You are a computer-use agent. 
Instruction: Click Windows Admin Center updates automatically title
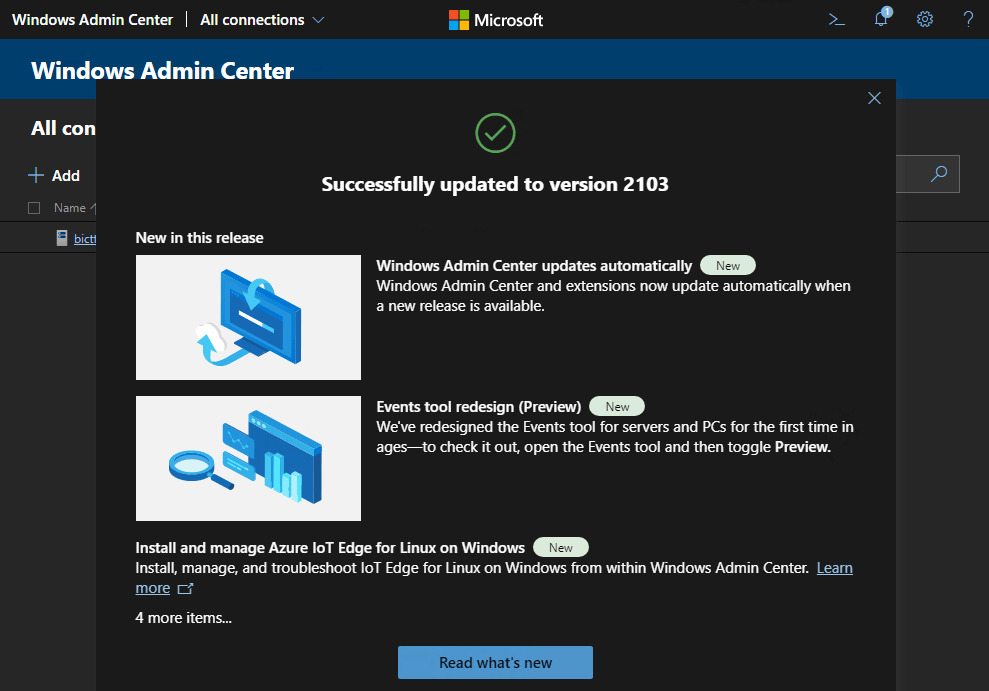coord(534,266)
